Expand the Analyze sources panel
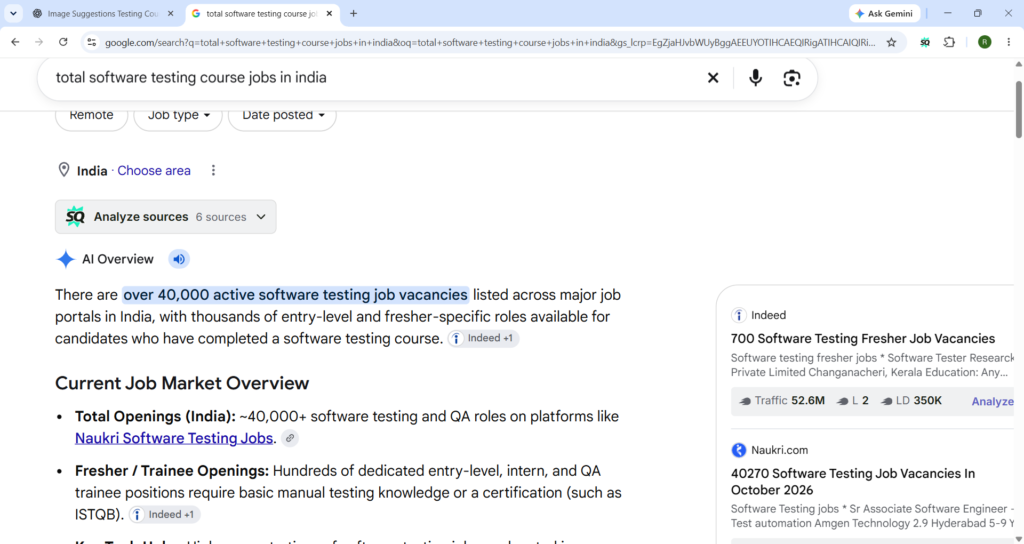The image size is (1024, 544). 166,217
